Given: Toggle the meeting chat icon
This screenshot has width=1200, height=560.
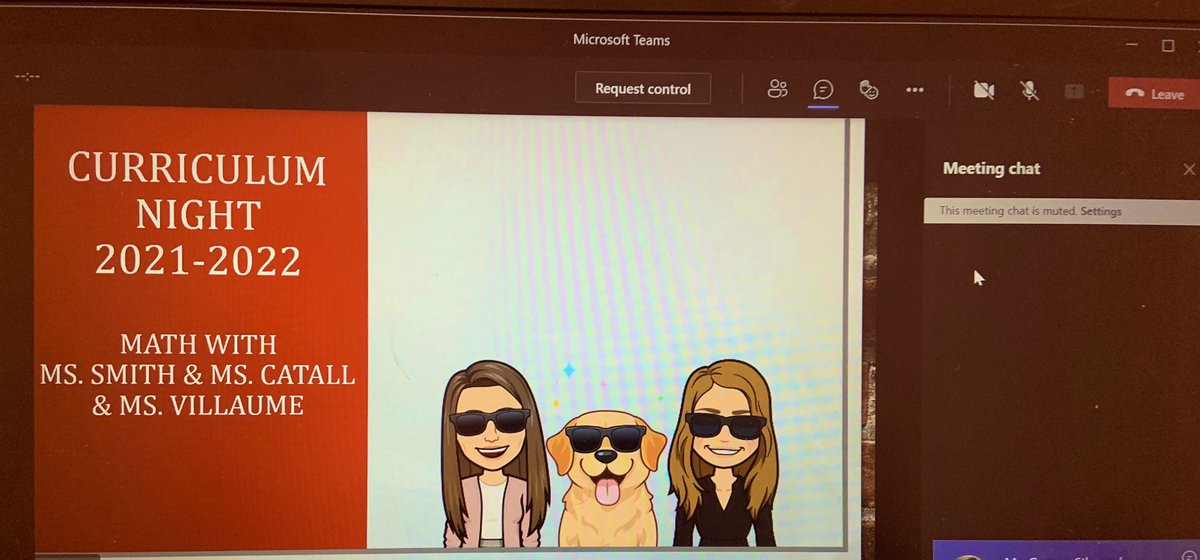Looking at the screenshot, I should click(x=823, y=90).
